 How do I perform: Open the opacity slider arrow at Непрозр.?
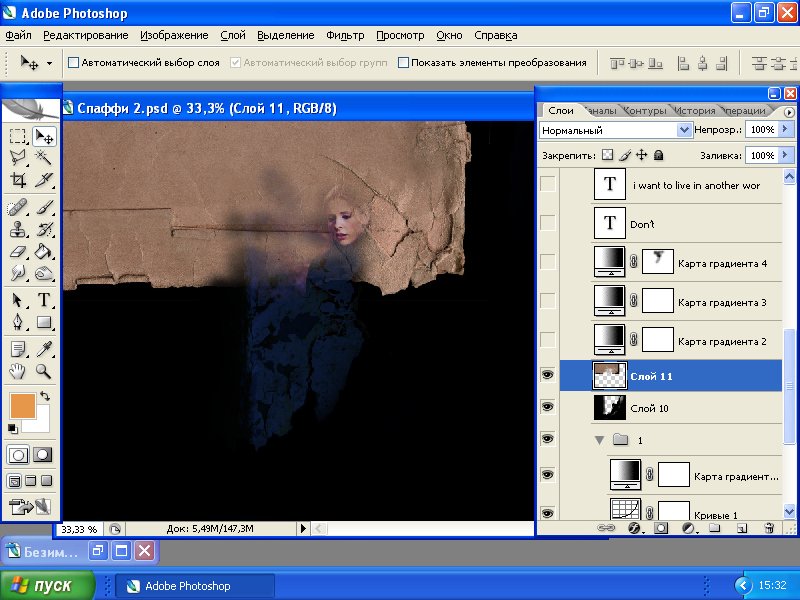(x=786, y=130)
